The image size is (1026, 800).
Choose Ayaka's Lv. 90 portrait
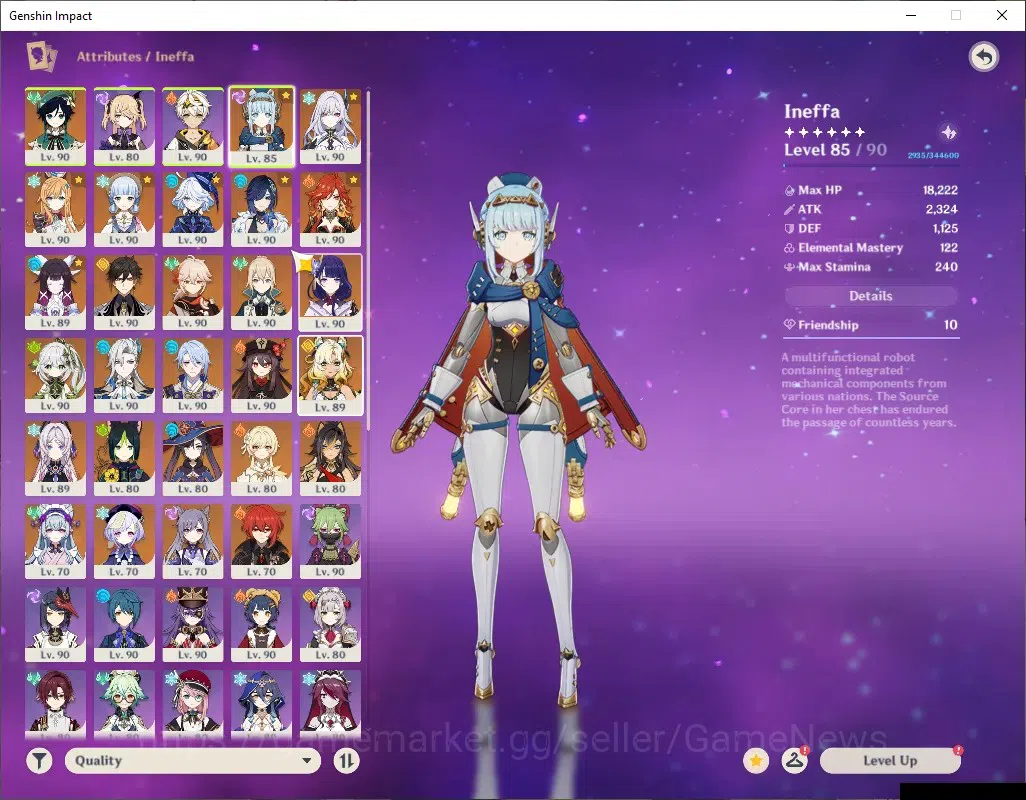pyautogui.click(x=124, y=209)
